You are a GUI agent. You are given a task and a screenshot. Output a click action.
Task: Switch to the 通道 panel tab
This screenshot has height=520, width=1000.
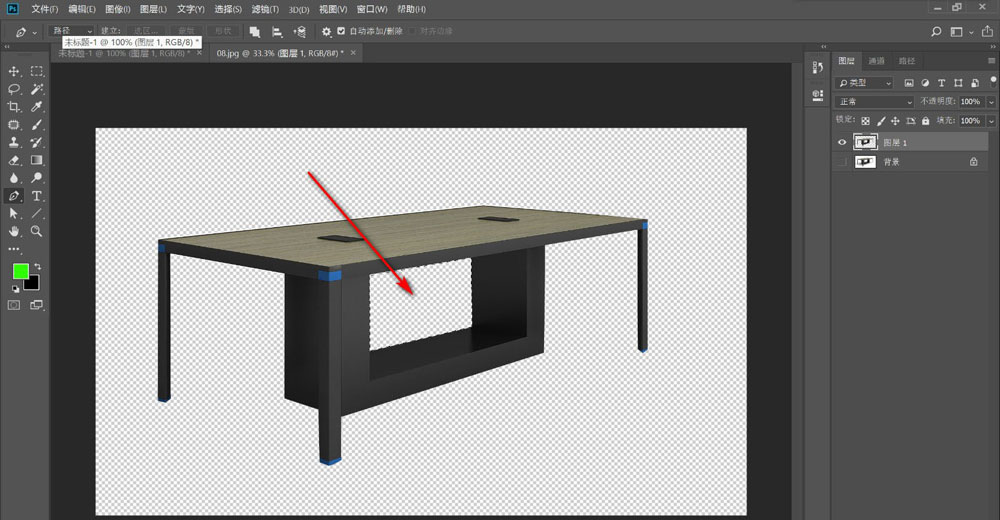click(876, 61)
